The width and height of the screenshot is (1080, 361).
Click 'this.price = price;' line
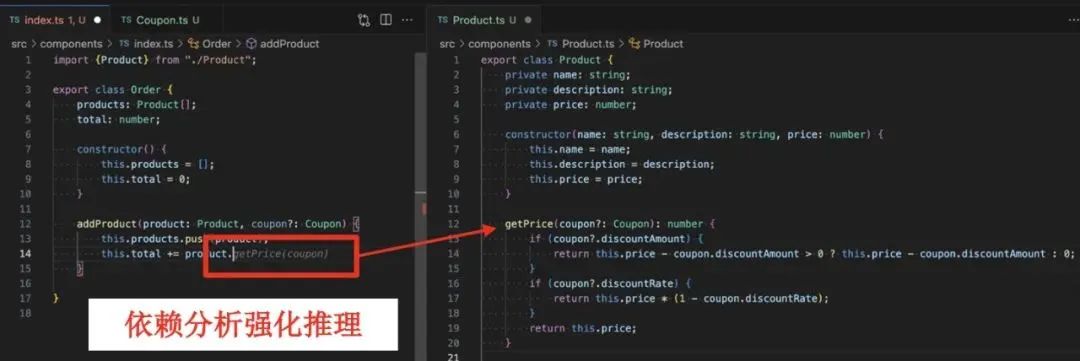click(586, 178)
